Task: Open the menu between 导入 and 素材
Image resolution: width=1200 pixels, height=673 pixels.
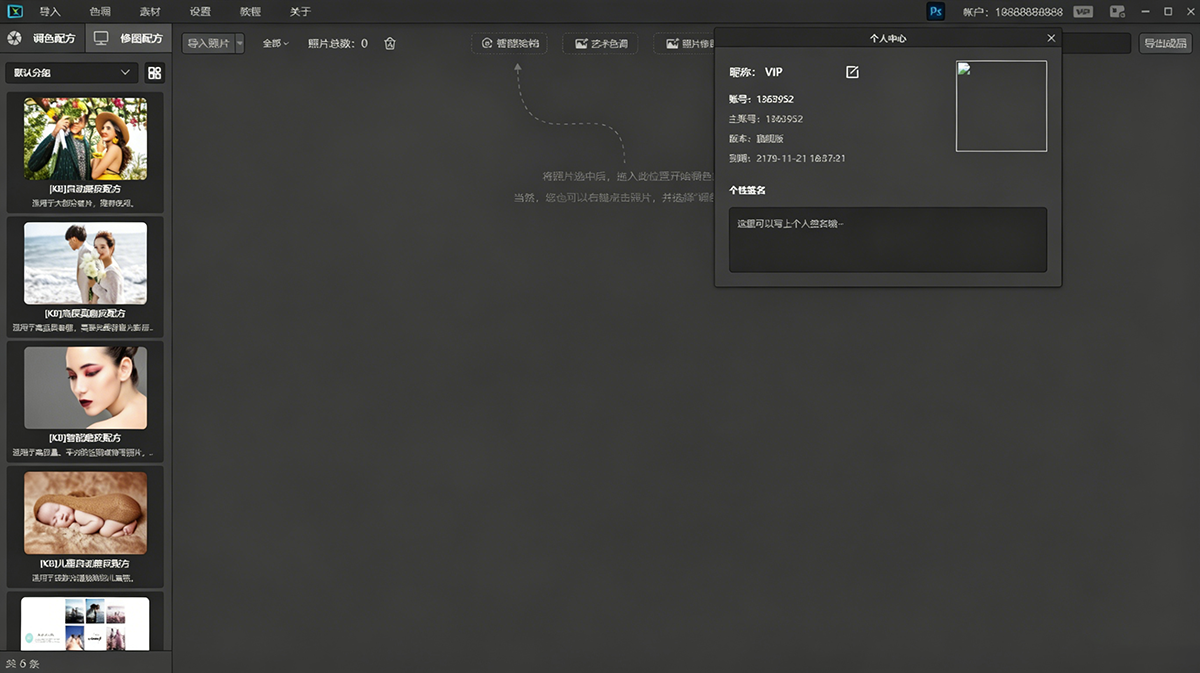Action: (100, 12)
